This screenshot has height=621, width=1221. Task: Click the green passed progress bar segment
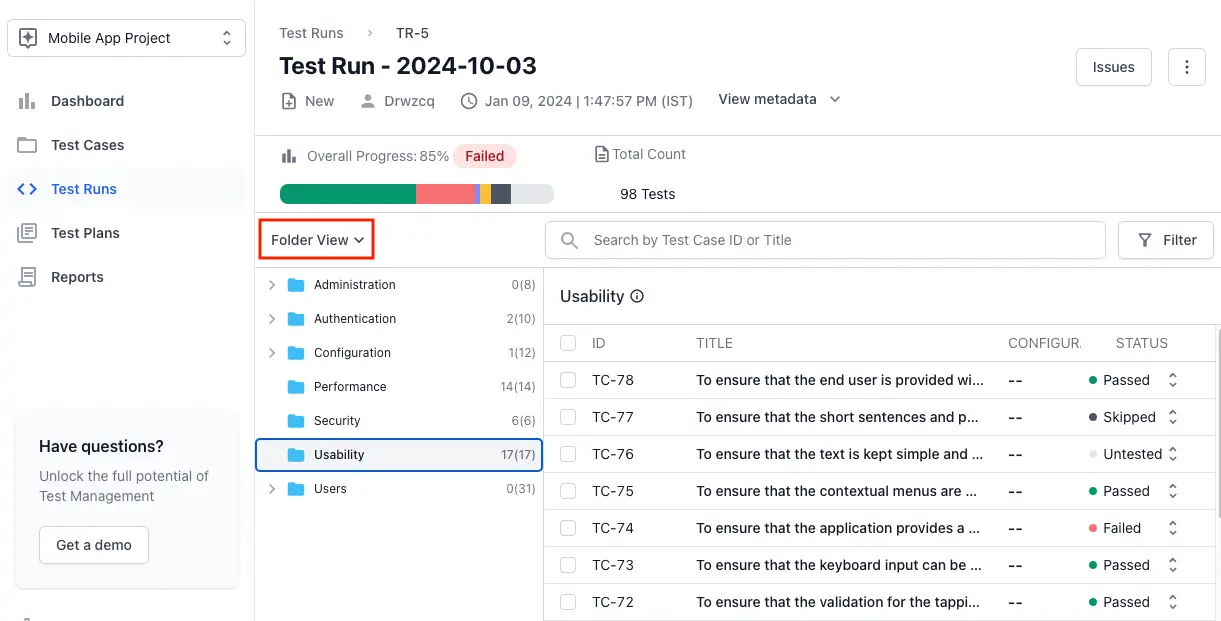pyautogui.click(x=347, y=194)
